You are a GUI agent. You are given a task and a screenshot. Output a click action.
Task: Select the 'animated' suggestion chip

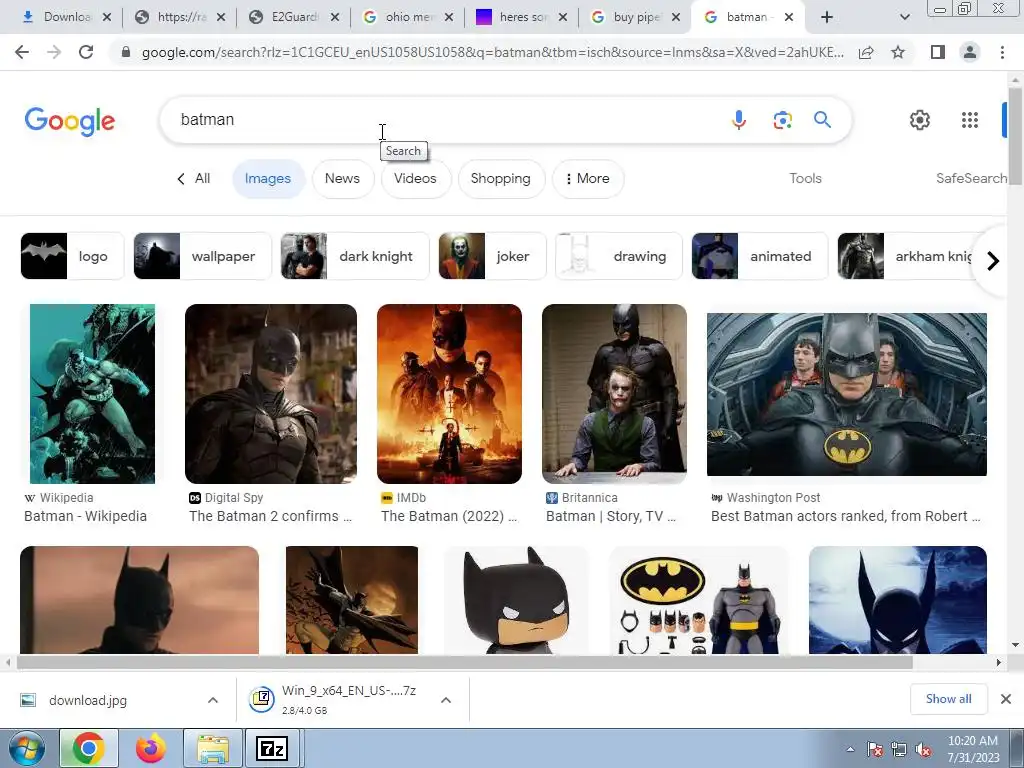click(760, 256)
